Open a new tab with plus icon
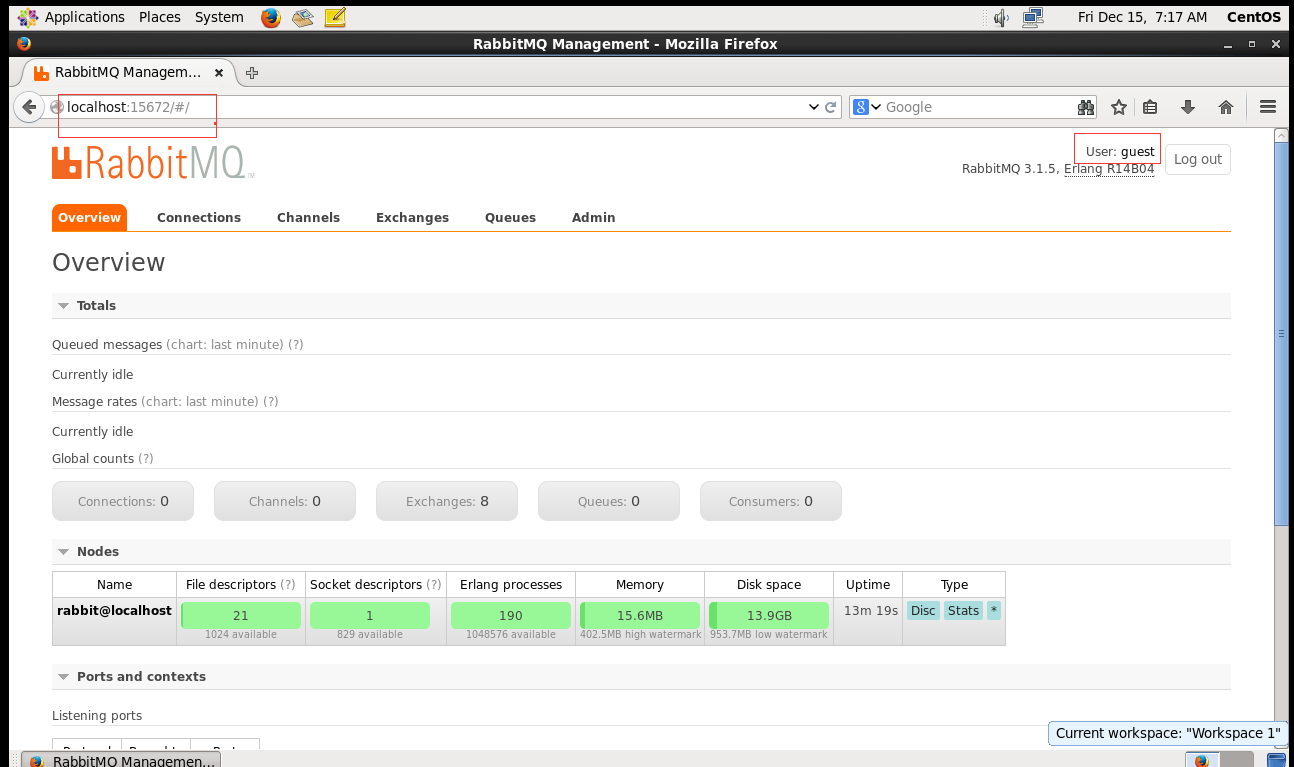This screenshot has width=1294, height=767. pos(252,73)
